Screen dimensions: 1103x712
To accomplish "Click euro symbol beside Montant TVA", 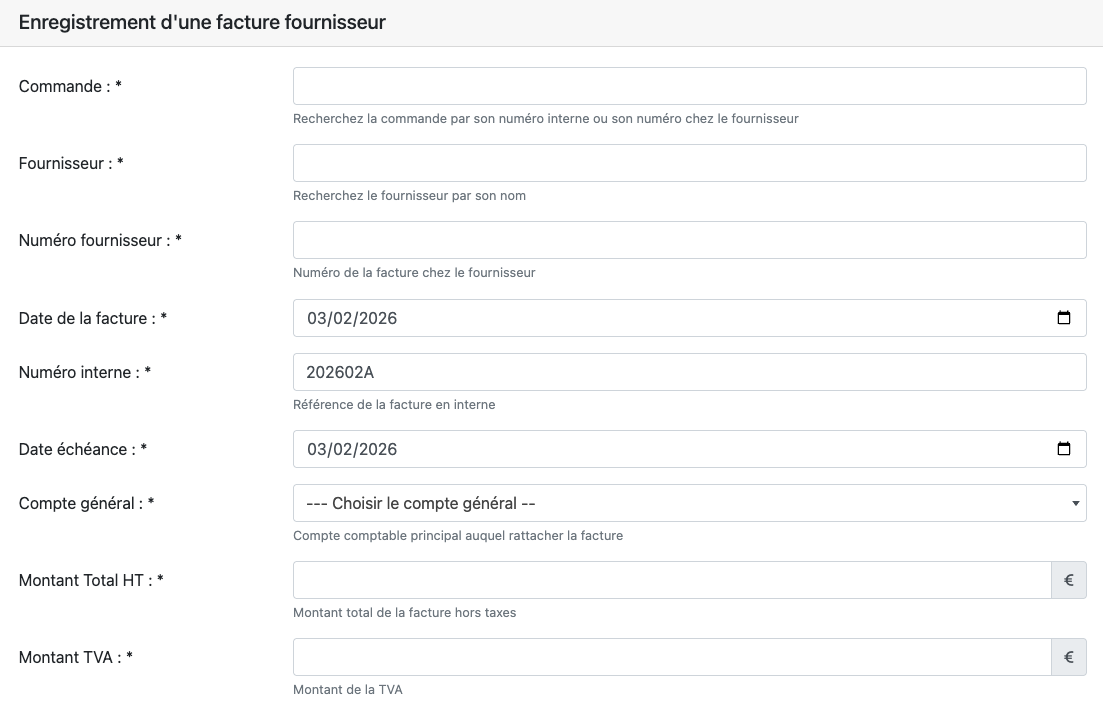I will (1069, 657).
